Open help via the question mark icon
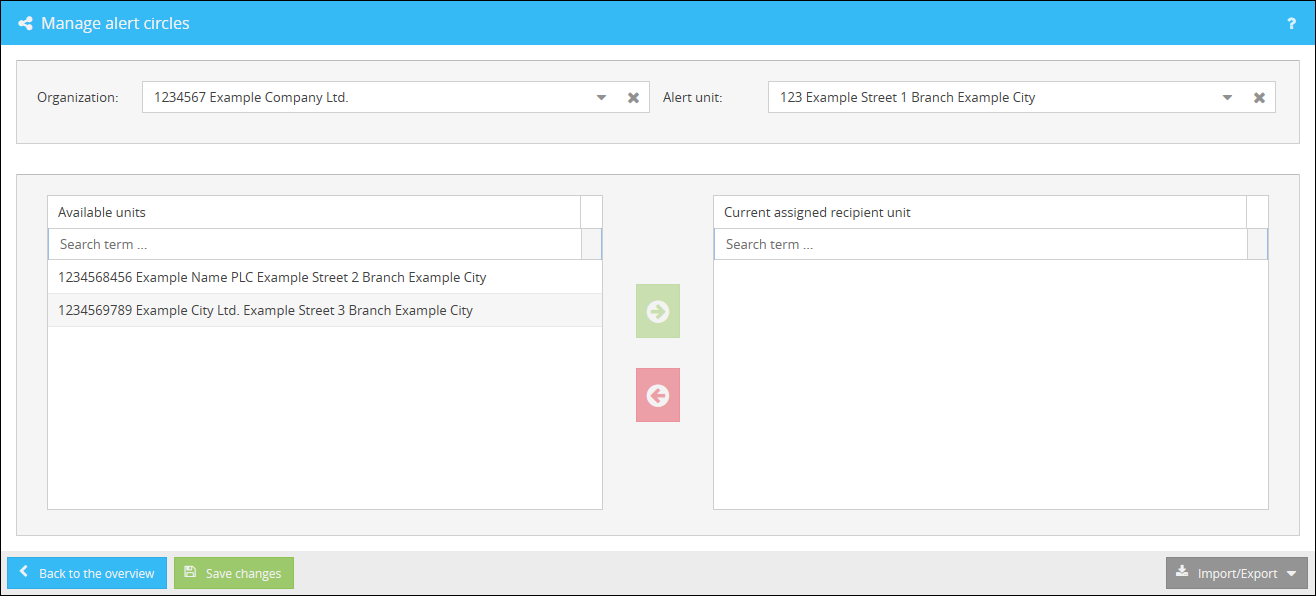Image resolution: width=1316 pixels, height=596 pixels. pyautogui.click(x=1291, y=23)
